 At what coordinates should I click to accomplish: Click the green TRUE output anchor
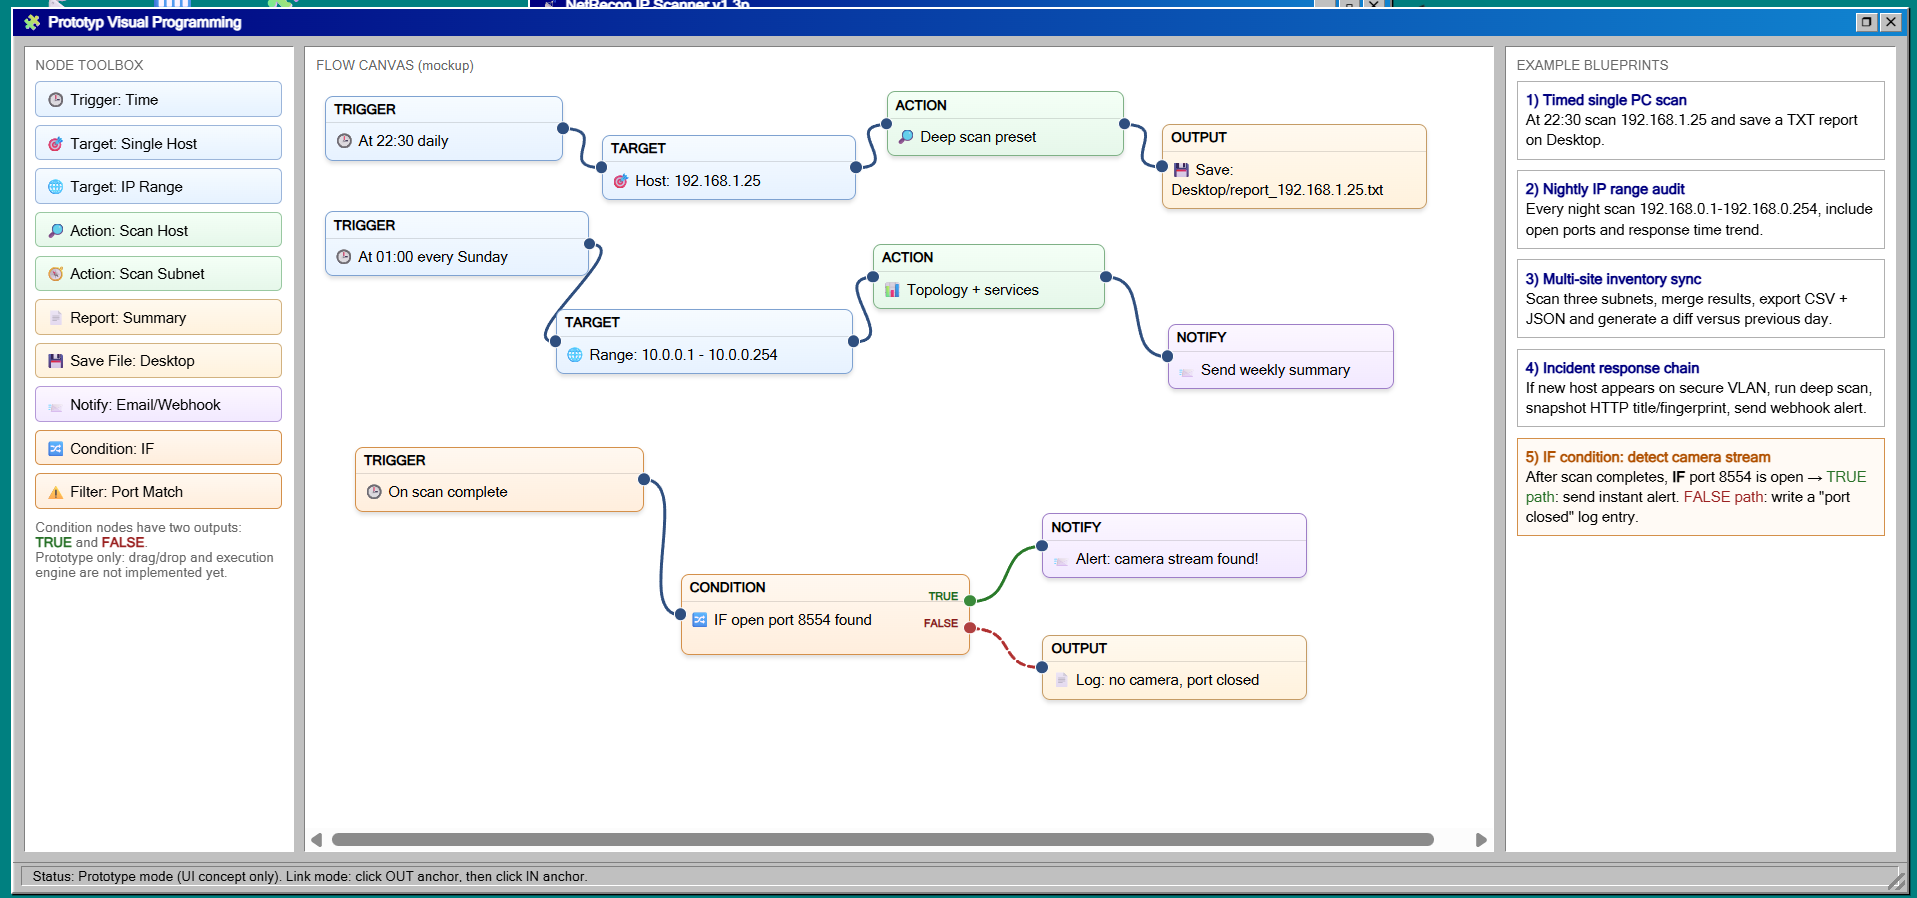[x=970, y=601]
